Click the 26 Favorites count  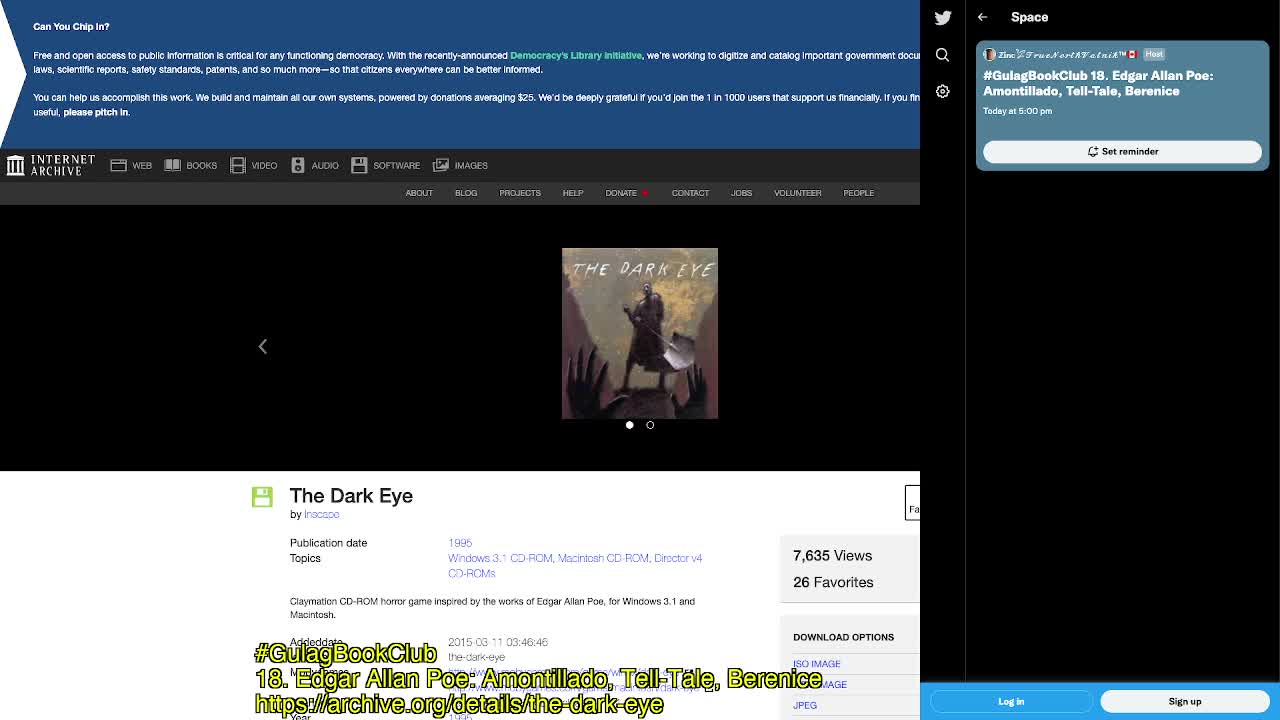pos(833,582)
